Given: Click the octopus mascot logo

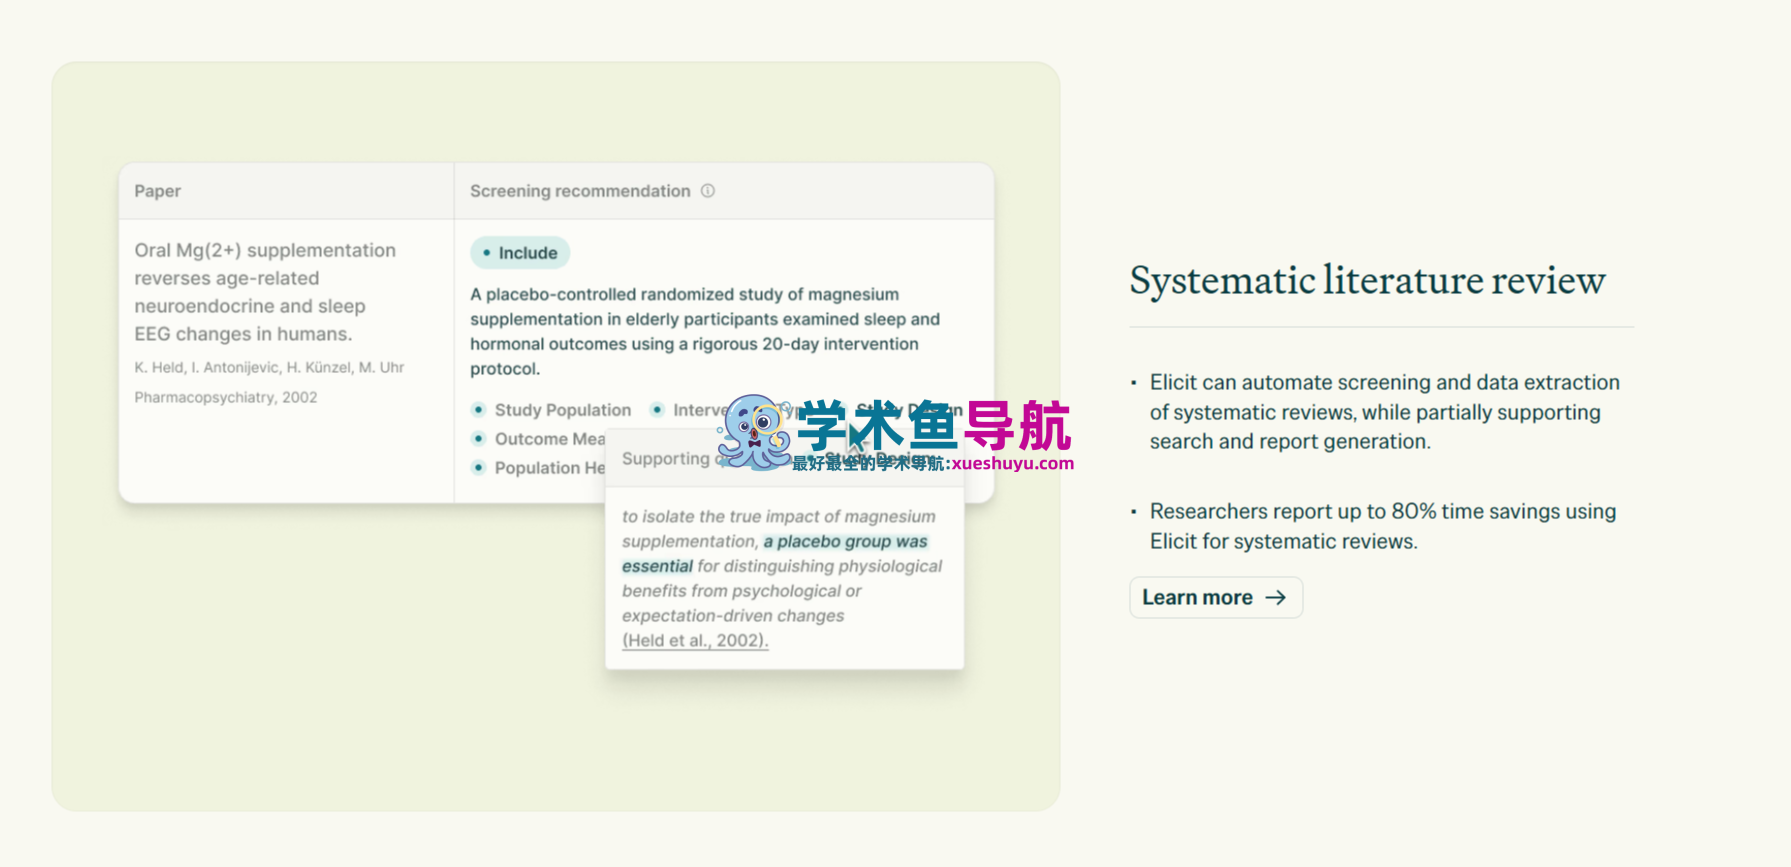Looking at the screenshot, I should pyautogui.click(x=754, y=432).
